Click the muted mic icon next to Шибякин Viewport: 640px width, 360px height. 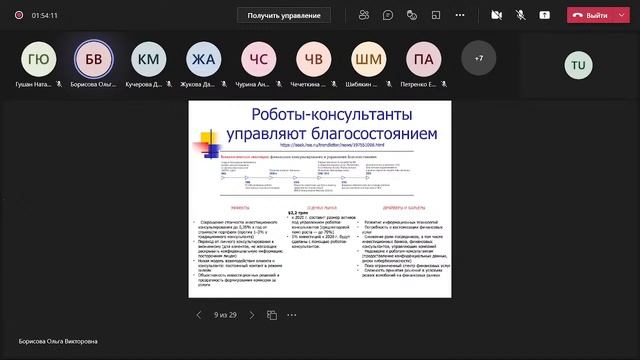389,84
